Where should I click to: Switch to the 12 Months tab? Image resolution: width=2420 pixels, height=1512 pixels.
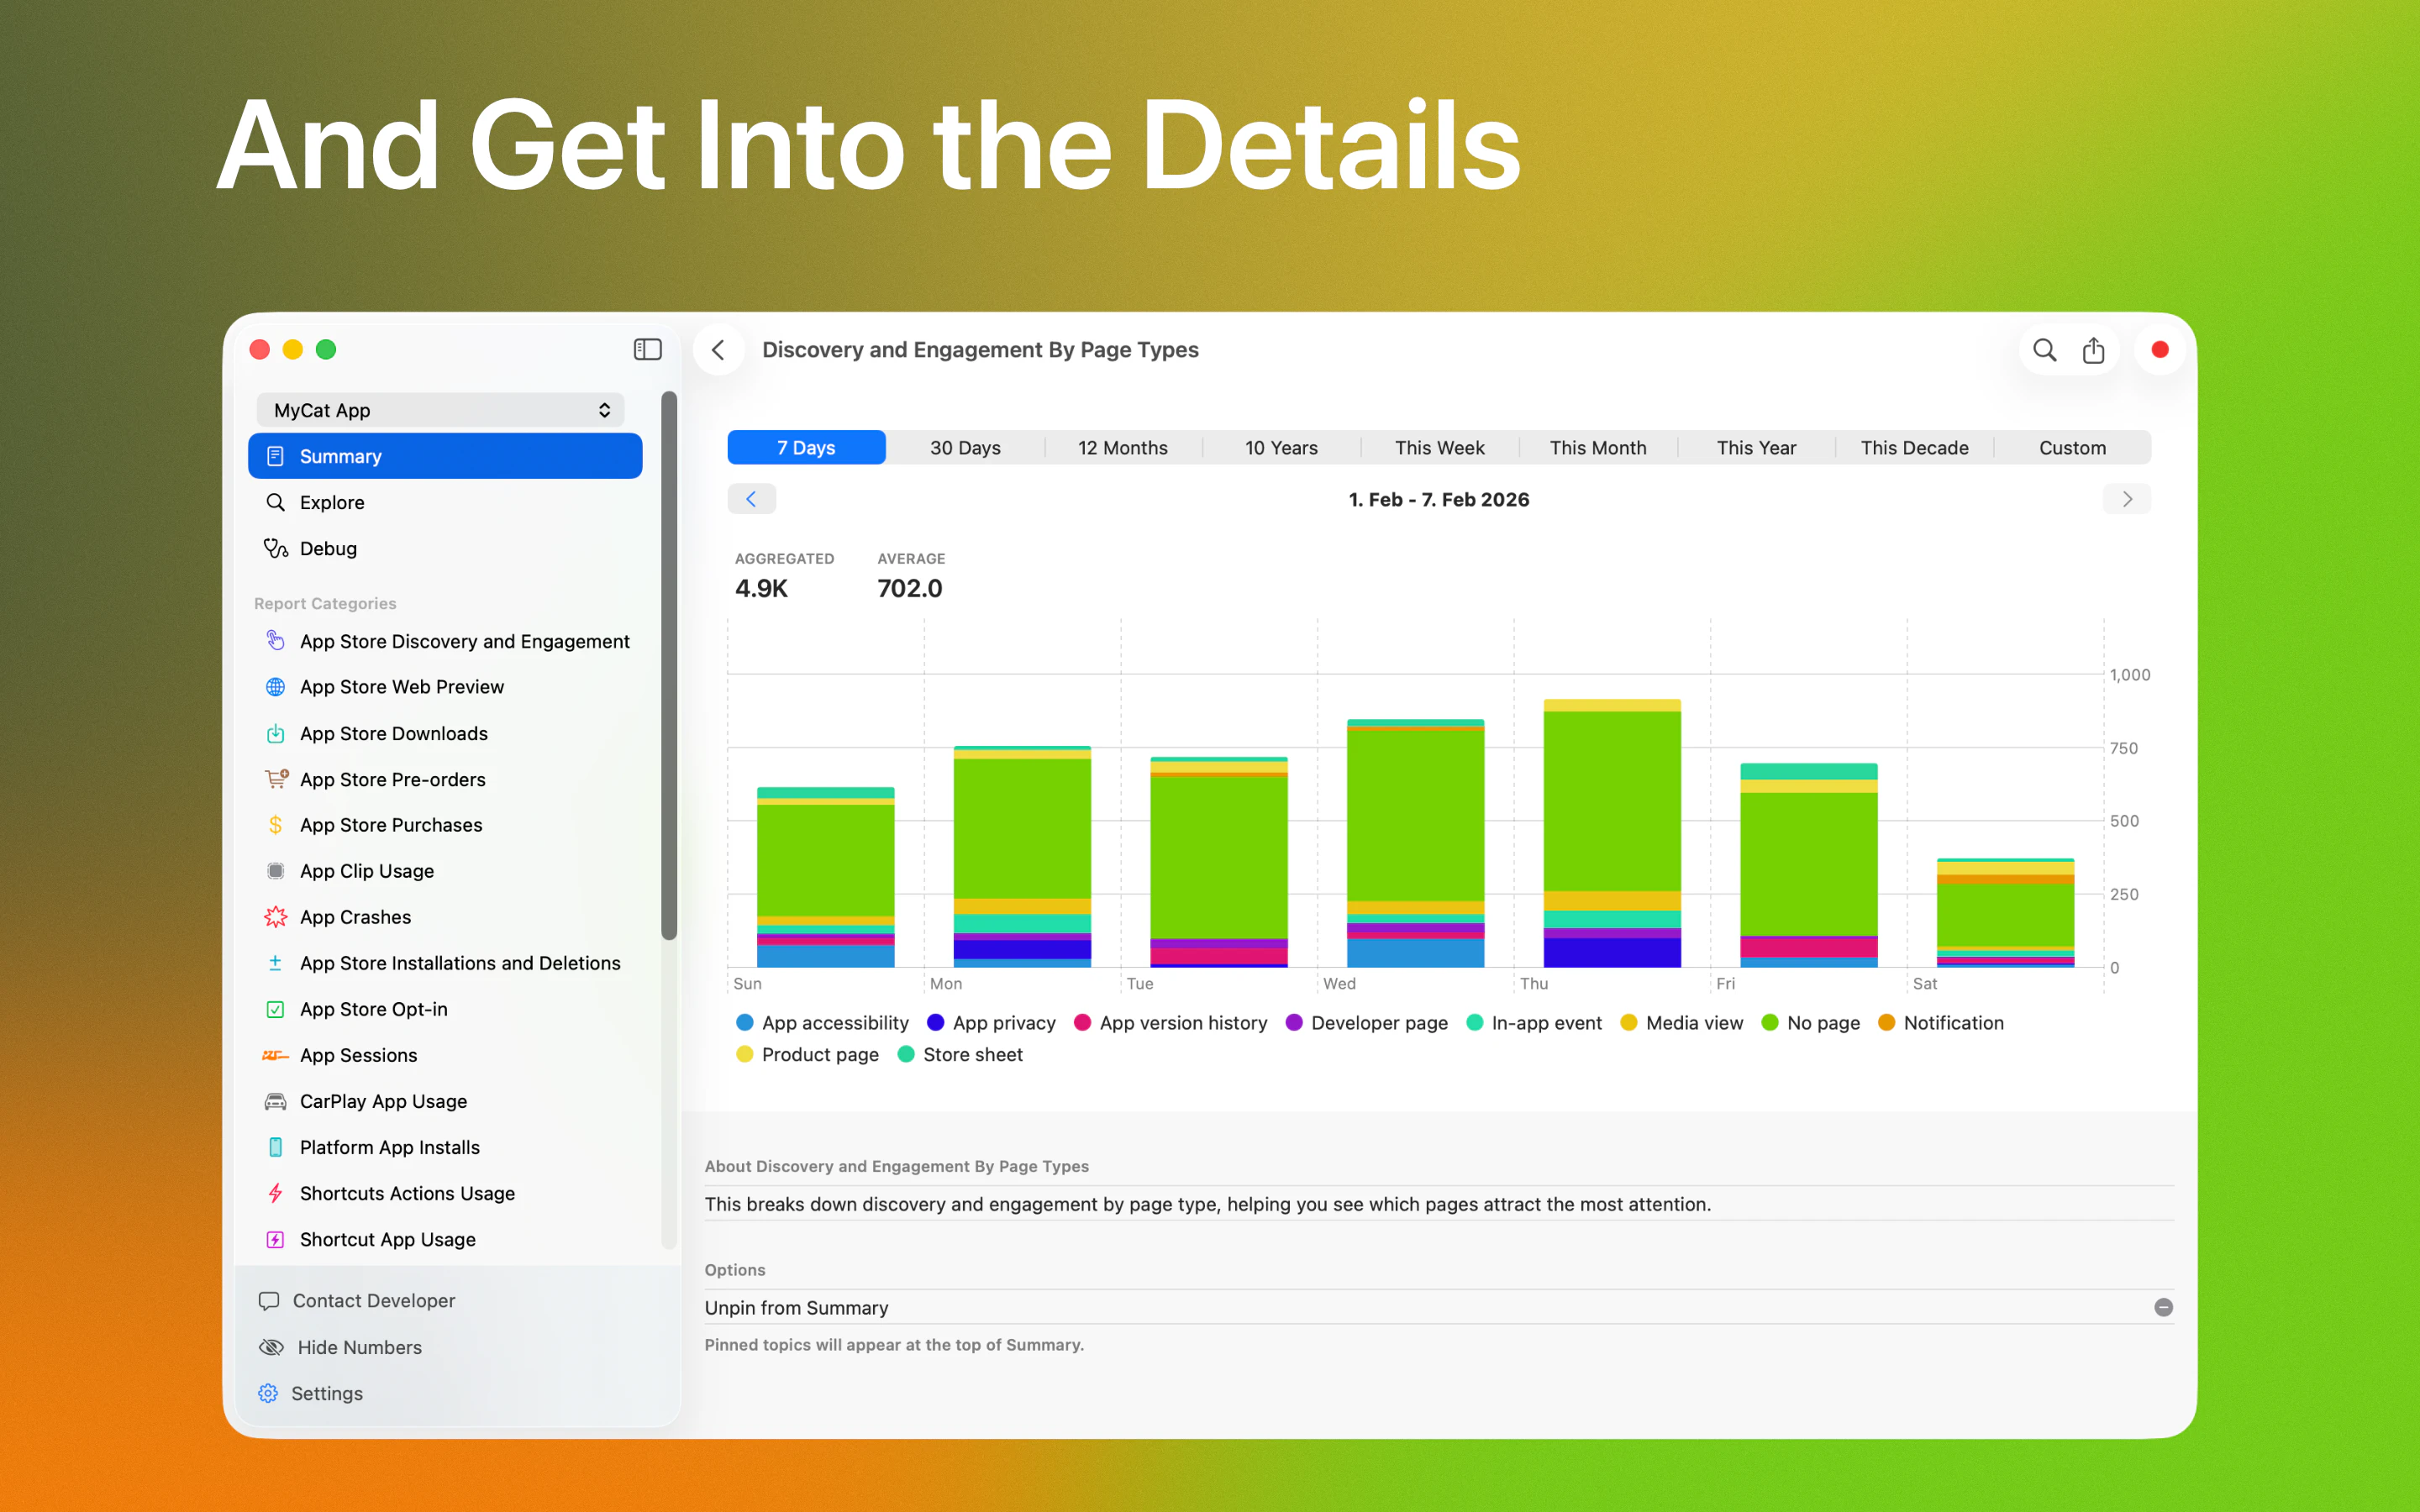1123,447
